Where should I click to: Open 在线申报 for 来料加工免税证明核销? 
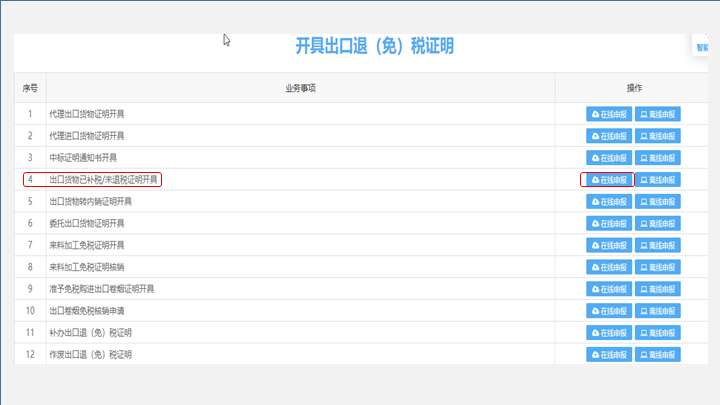[609, 267]
